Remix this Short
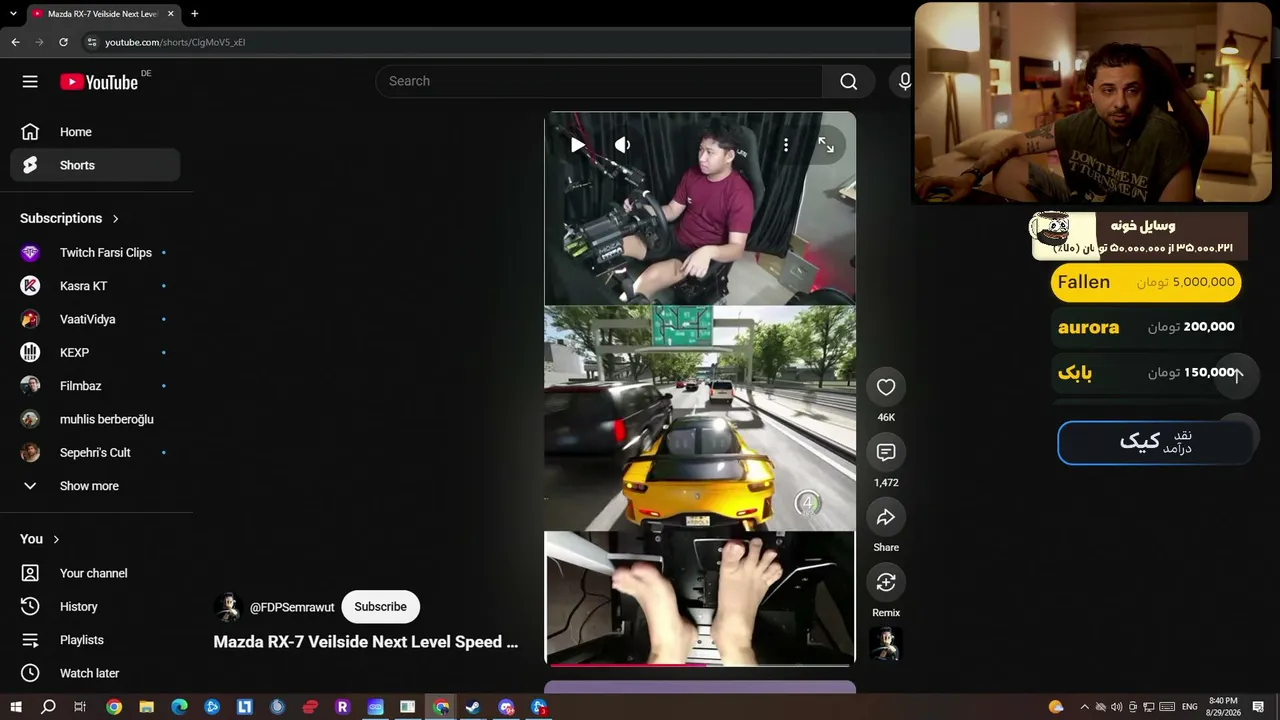 pos(886,582)
